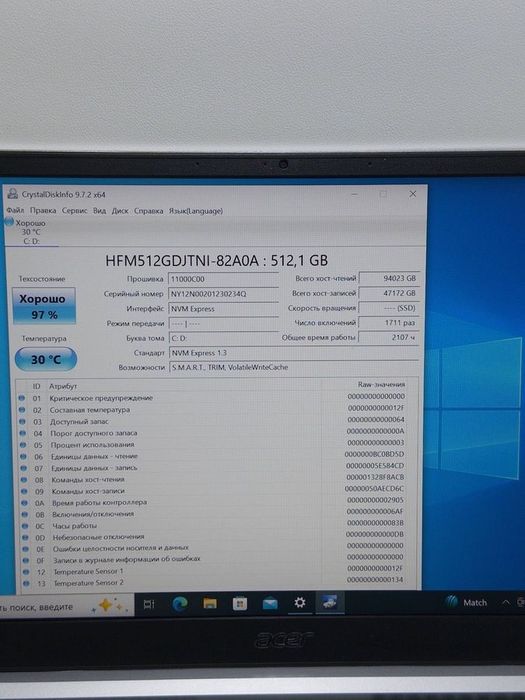Click the taskbar search box
The width and height of the screenshot is (525, 700).
tap(67, 606)
